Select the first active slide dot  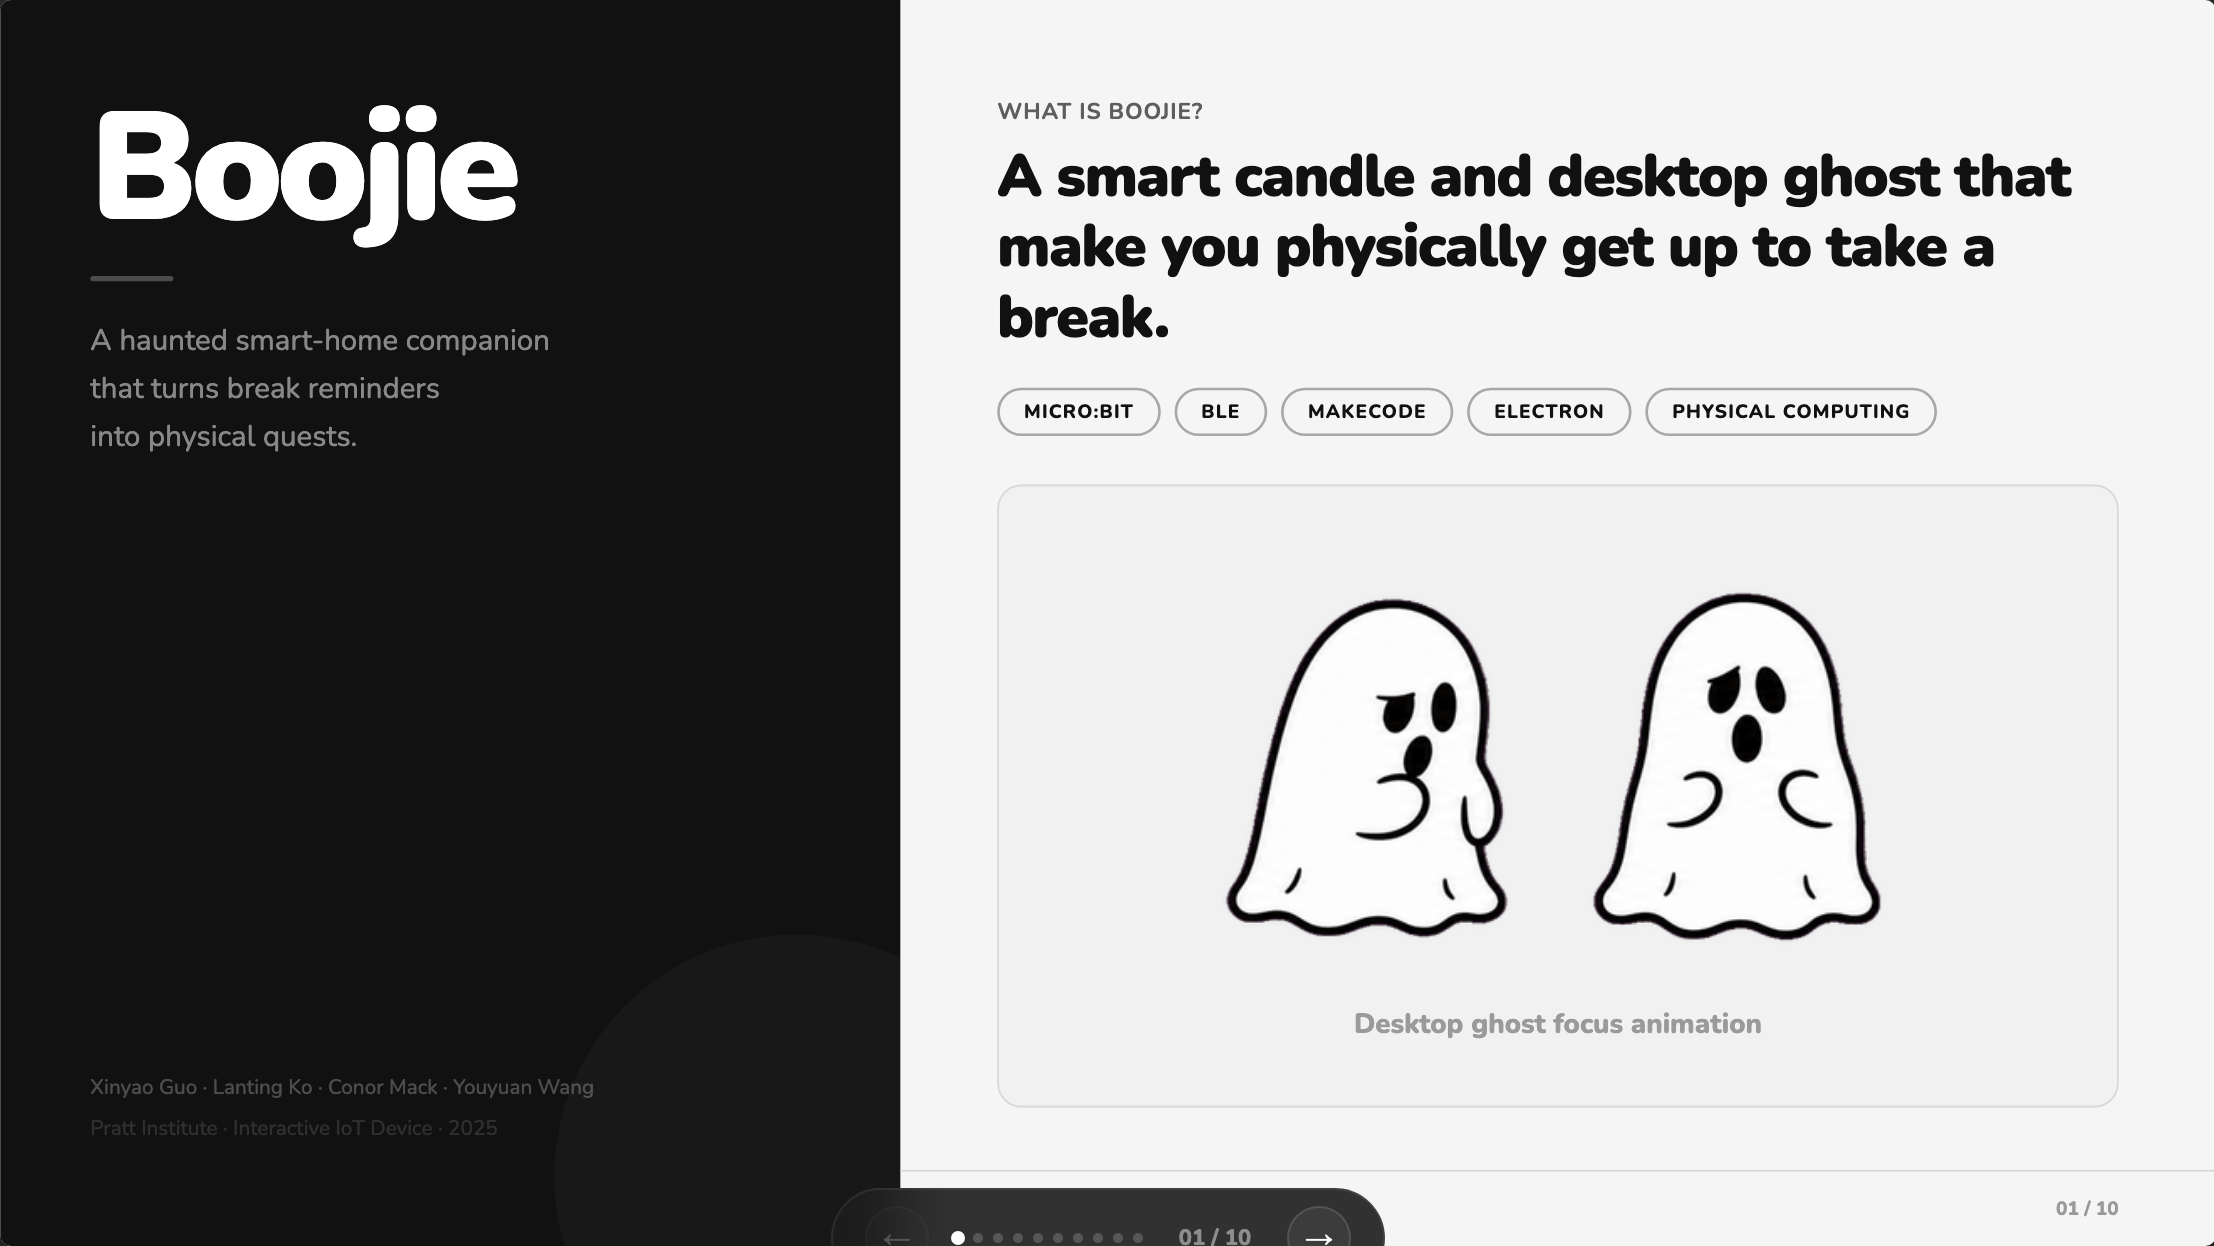pos(958,1238)
